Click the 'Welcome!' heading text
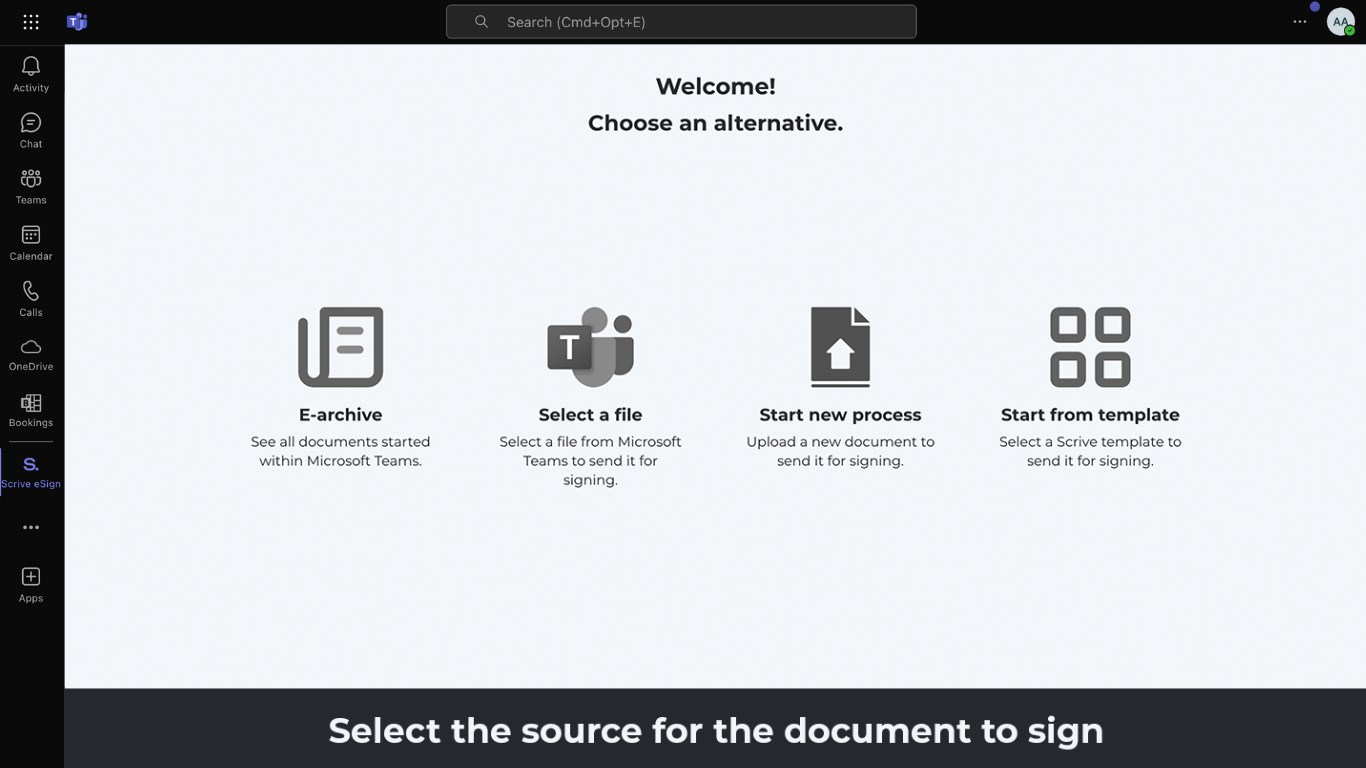The image size is (1366, 768). pyautogui.click(x=715, y=86)
